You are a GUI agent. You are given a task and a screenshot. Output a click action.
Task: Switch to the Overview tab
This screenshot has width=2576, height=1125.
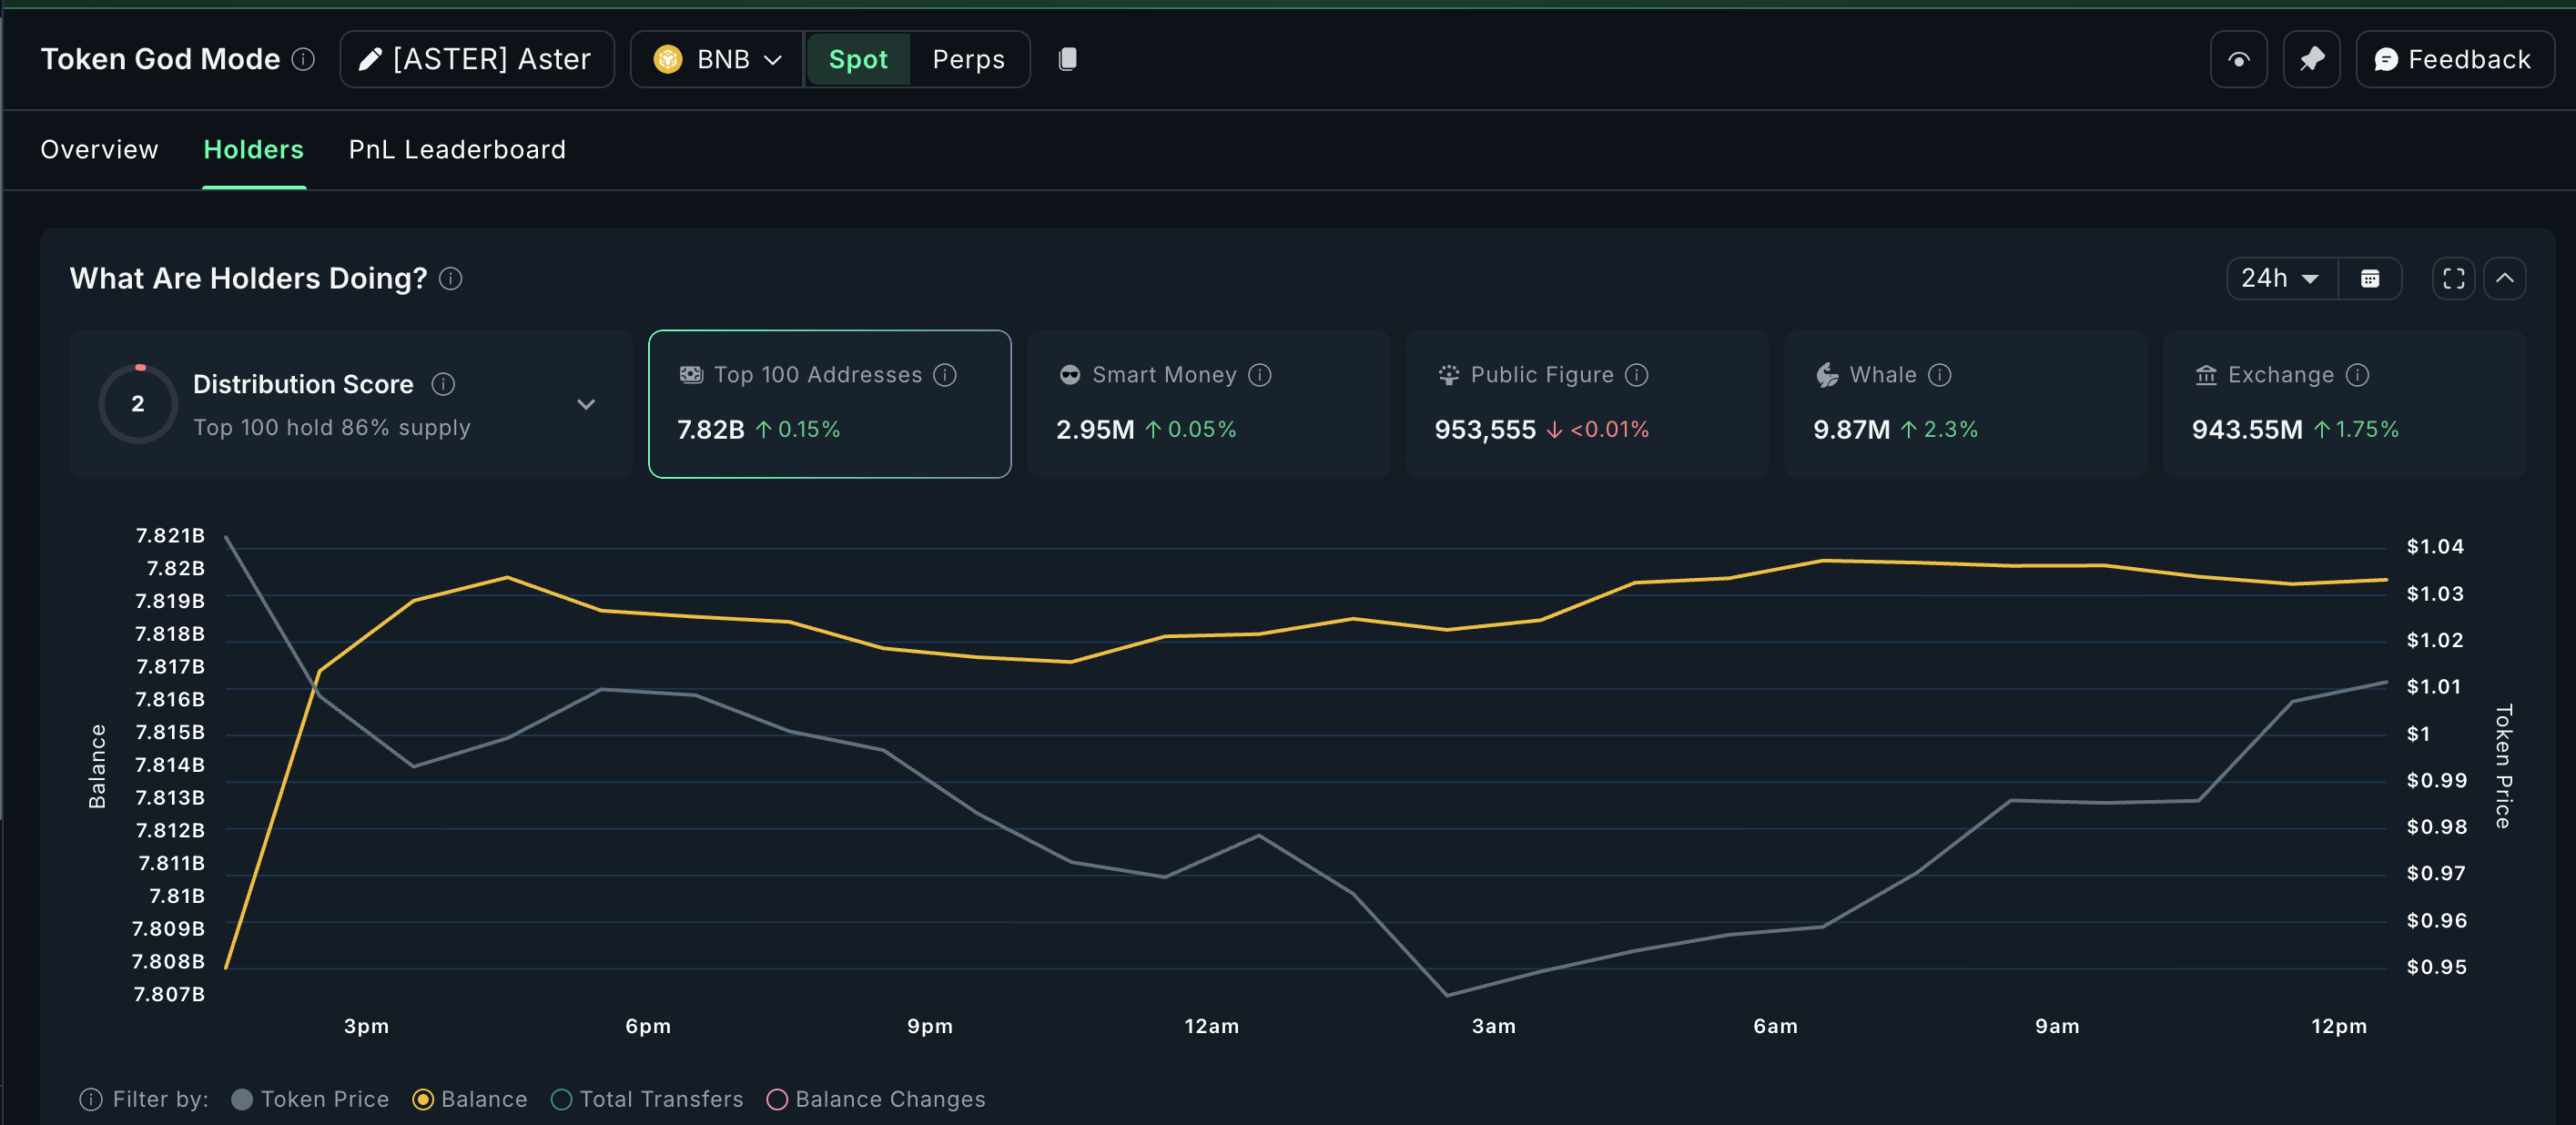99,150
